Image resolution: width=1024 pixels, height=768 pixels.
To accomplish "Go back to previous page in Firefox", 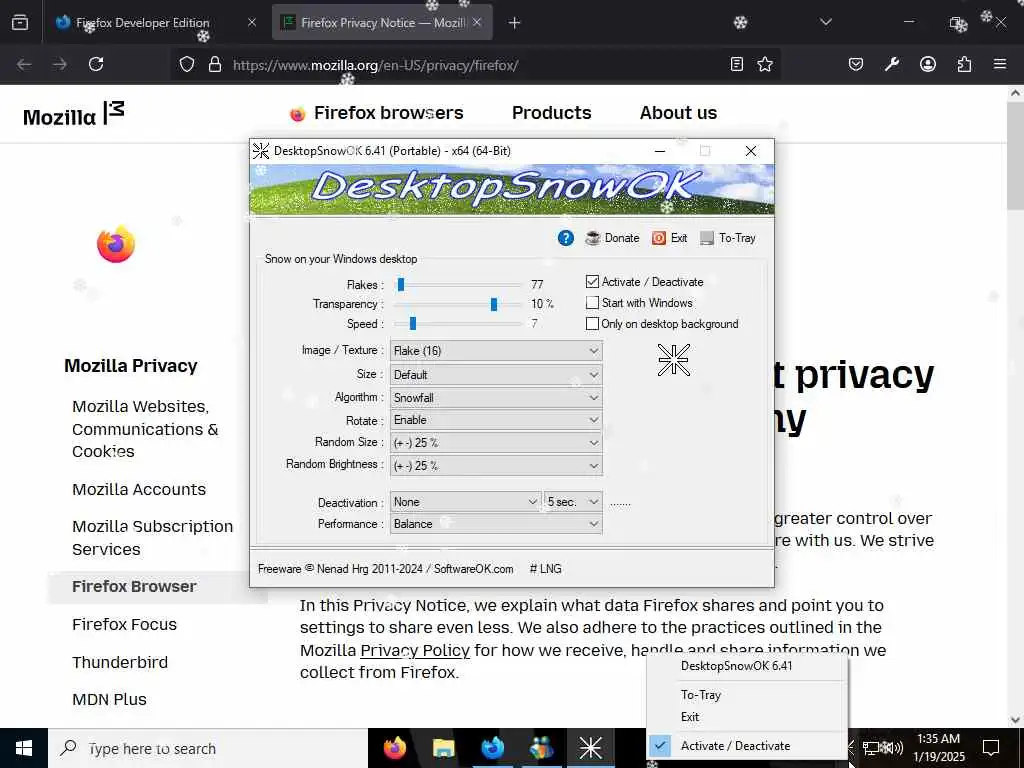I will click(x=24, y=64).
